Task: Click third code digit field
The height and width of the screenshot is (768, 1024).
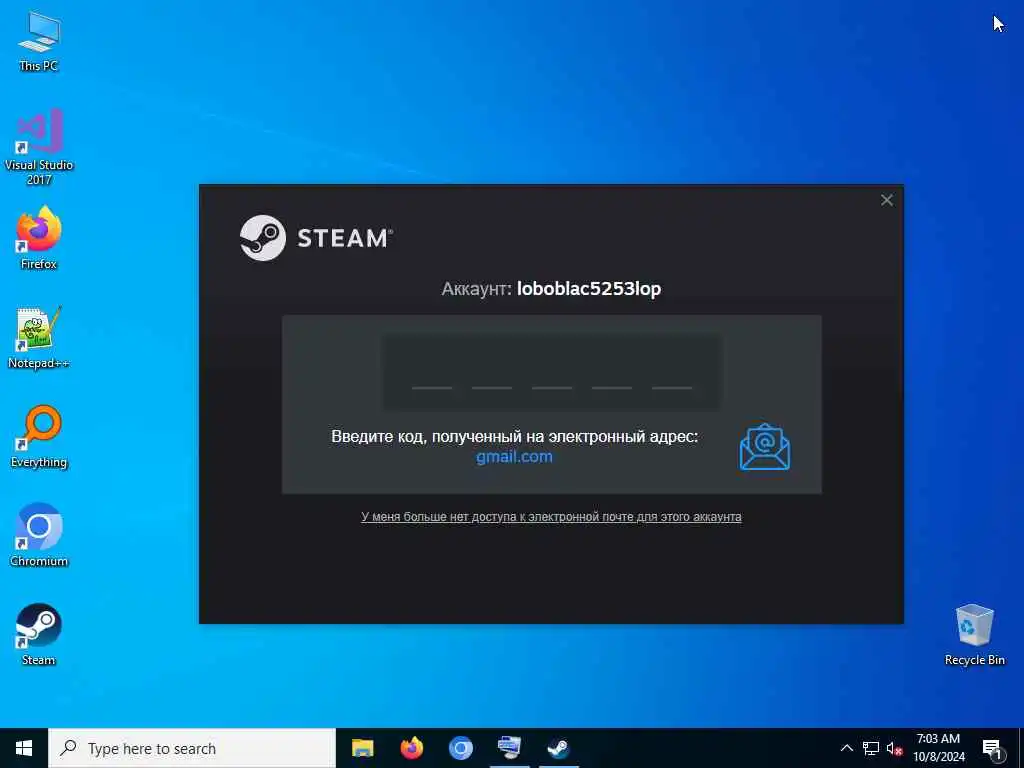Action: [552, 374]
